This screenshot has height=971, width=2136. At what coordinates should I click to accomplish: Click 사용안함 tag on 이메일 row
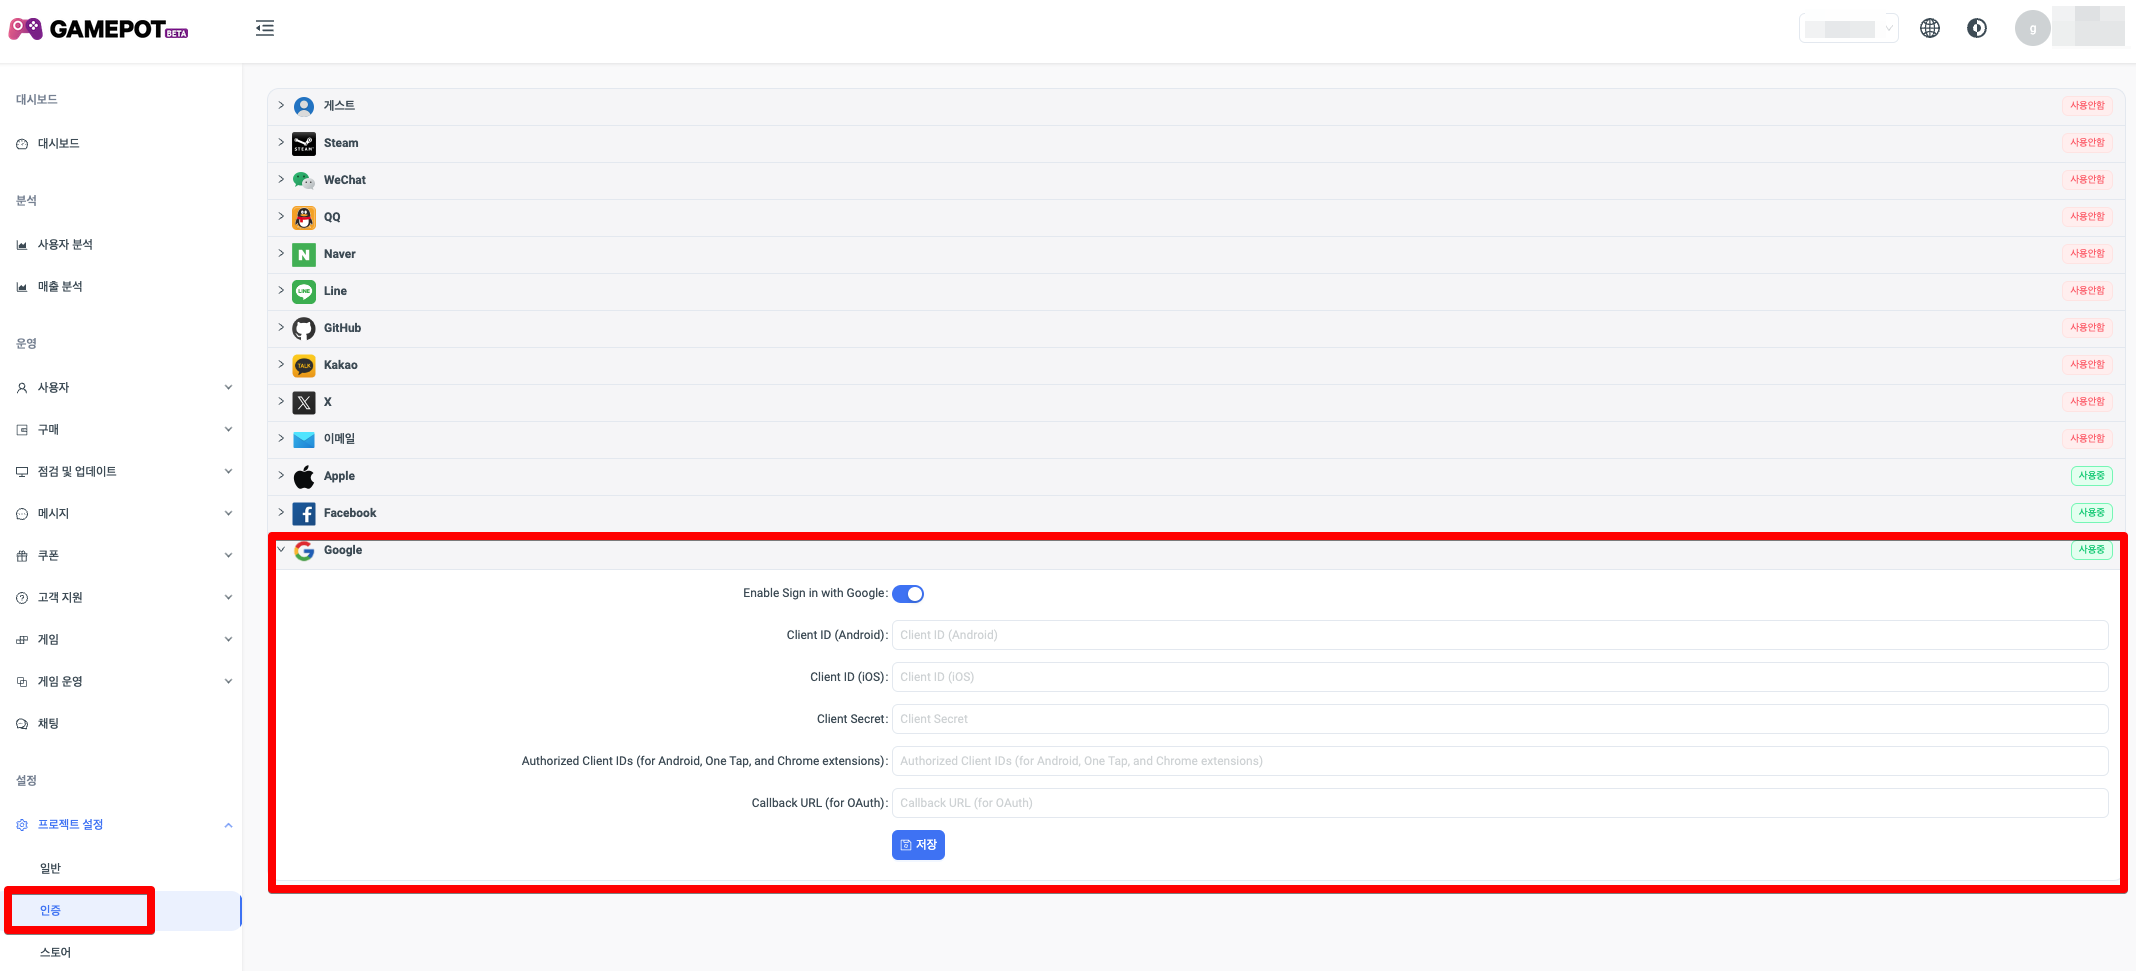point(2087,439)
